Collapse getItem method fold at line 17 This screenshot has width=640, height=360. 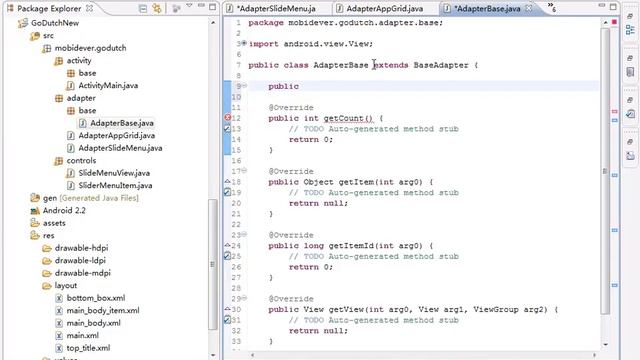coord(244,170)
